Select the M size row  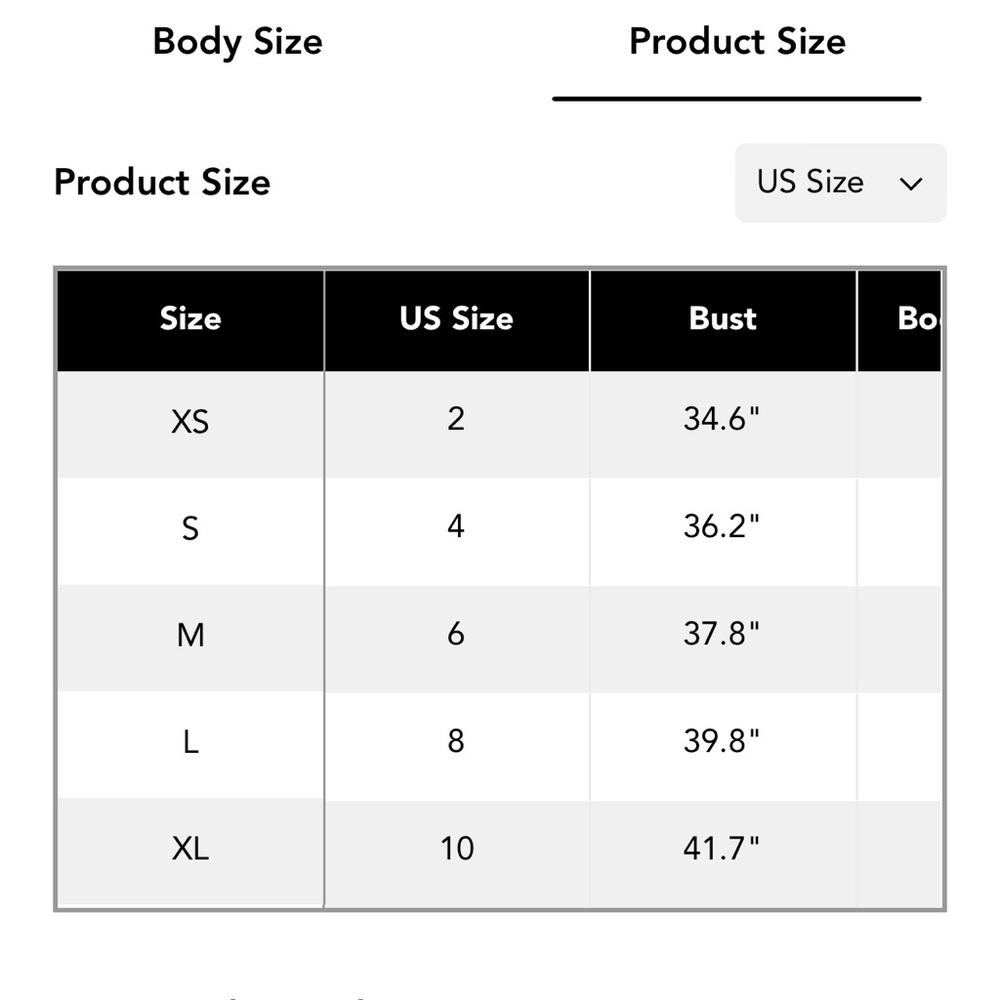pos(499,638)
